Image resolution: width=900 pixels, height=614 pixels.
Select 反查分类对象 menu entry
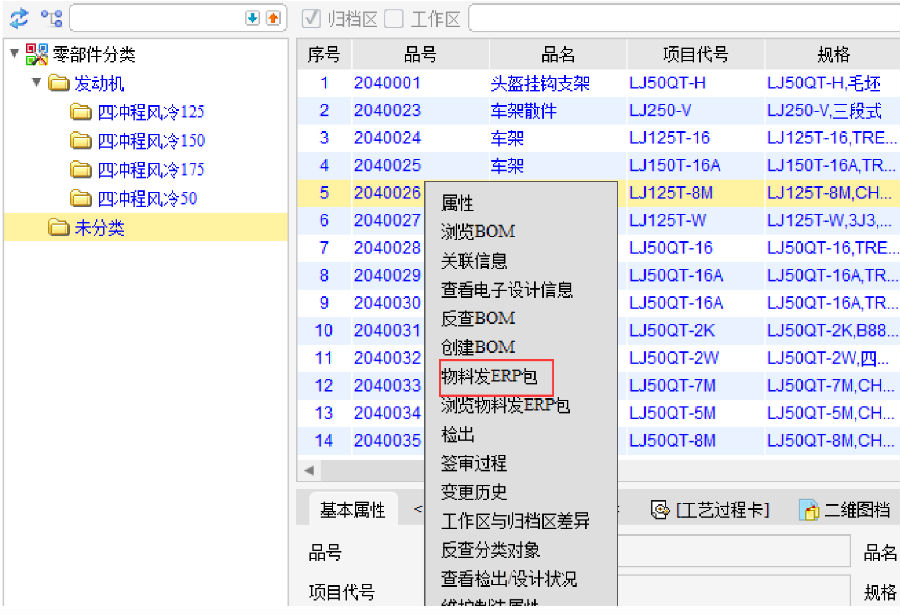[491, 550]
